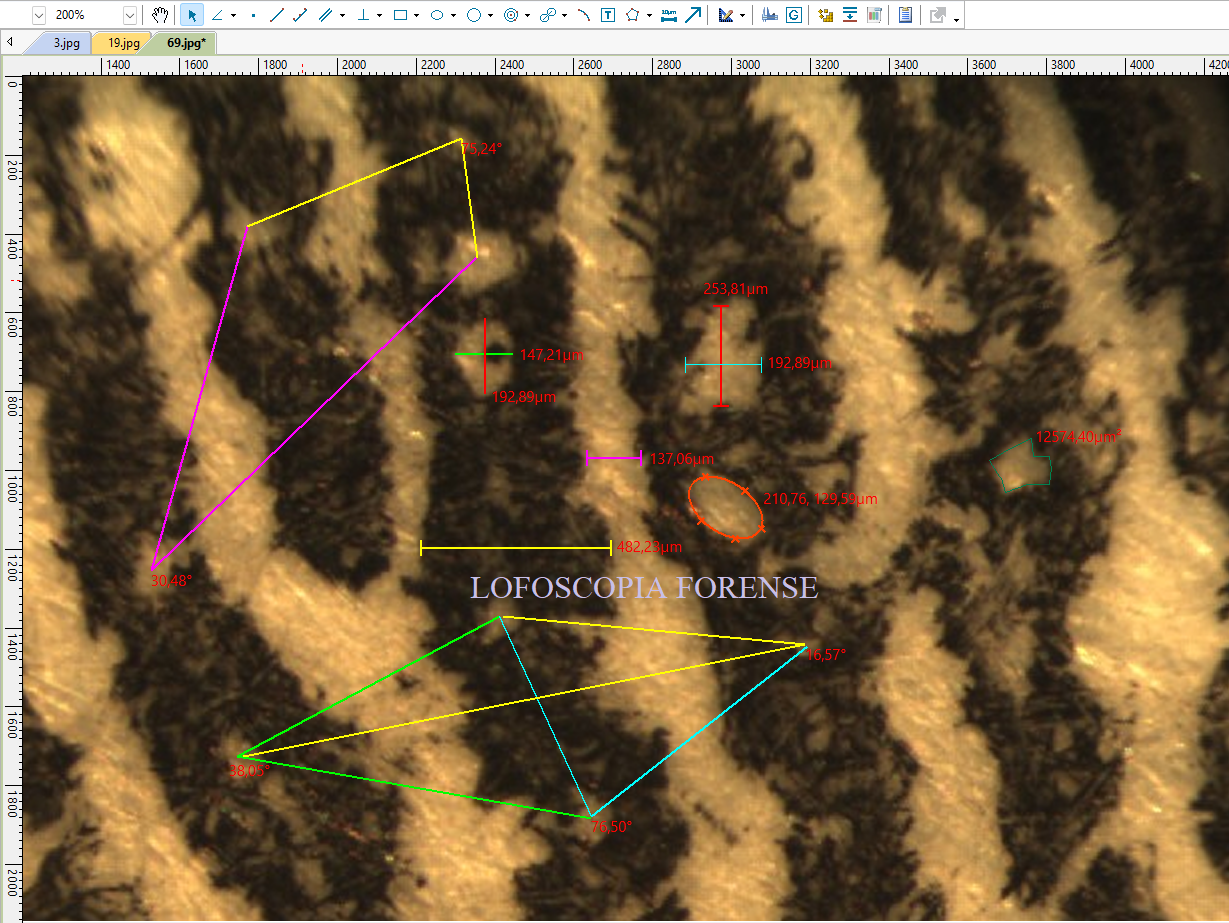Screen dimensions: 1229x923
Task: Pick the rectangle drawing tool
Action: pos(400,15)
